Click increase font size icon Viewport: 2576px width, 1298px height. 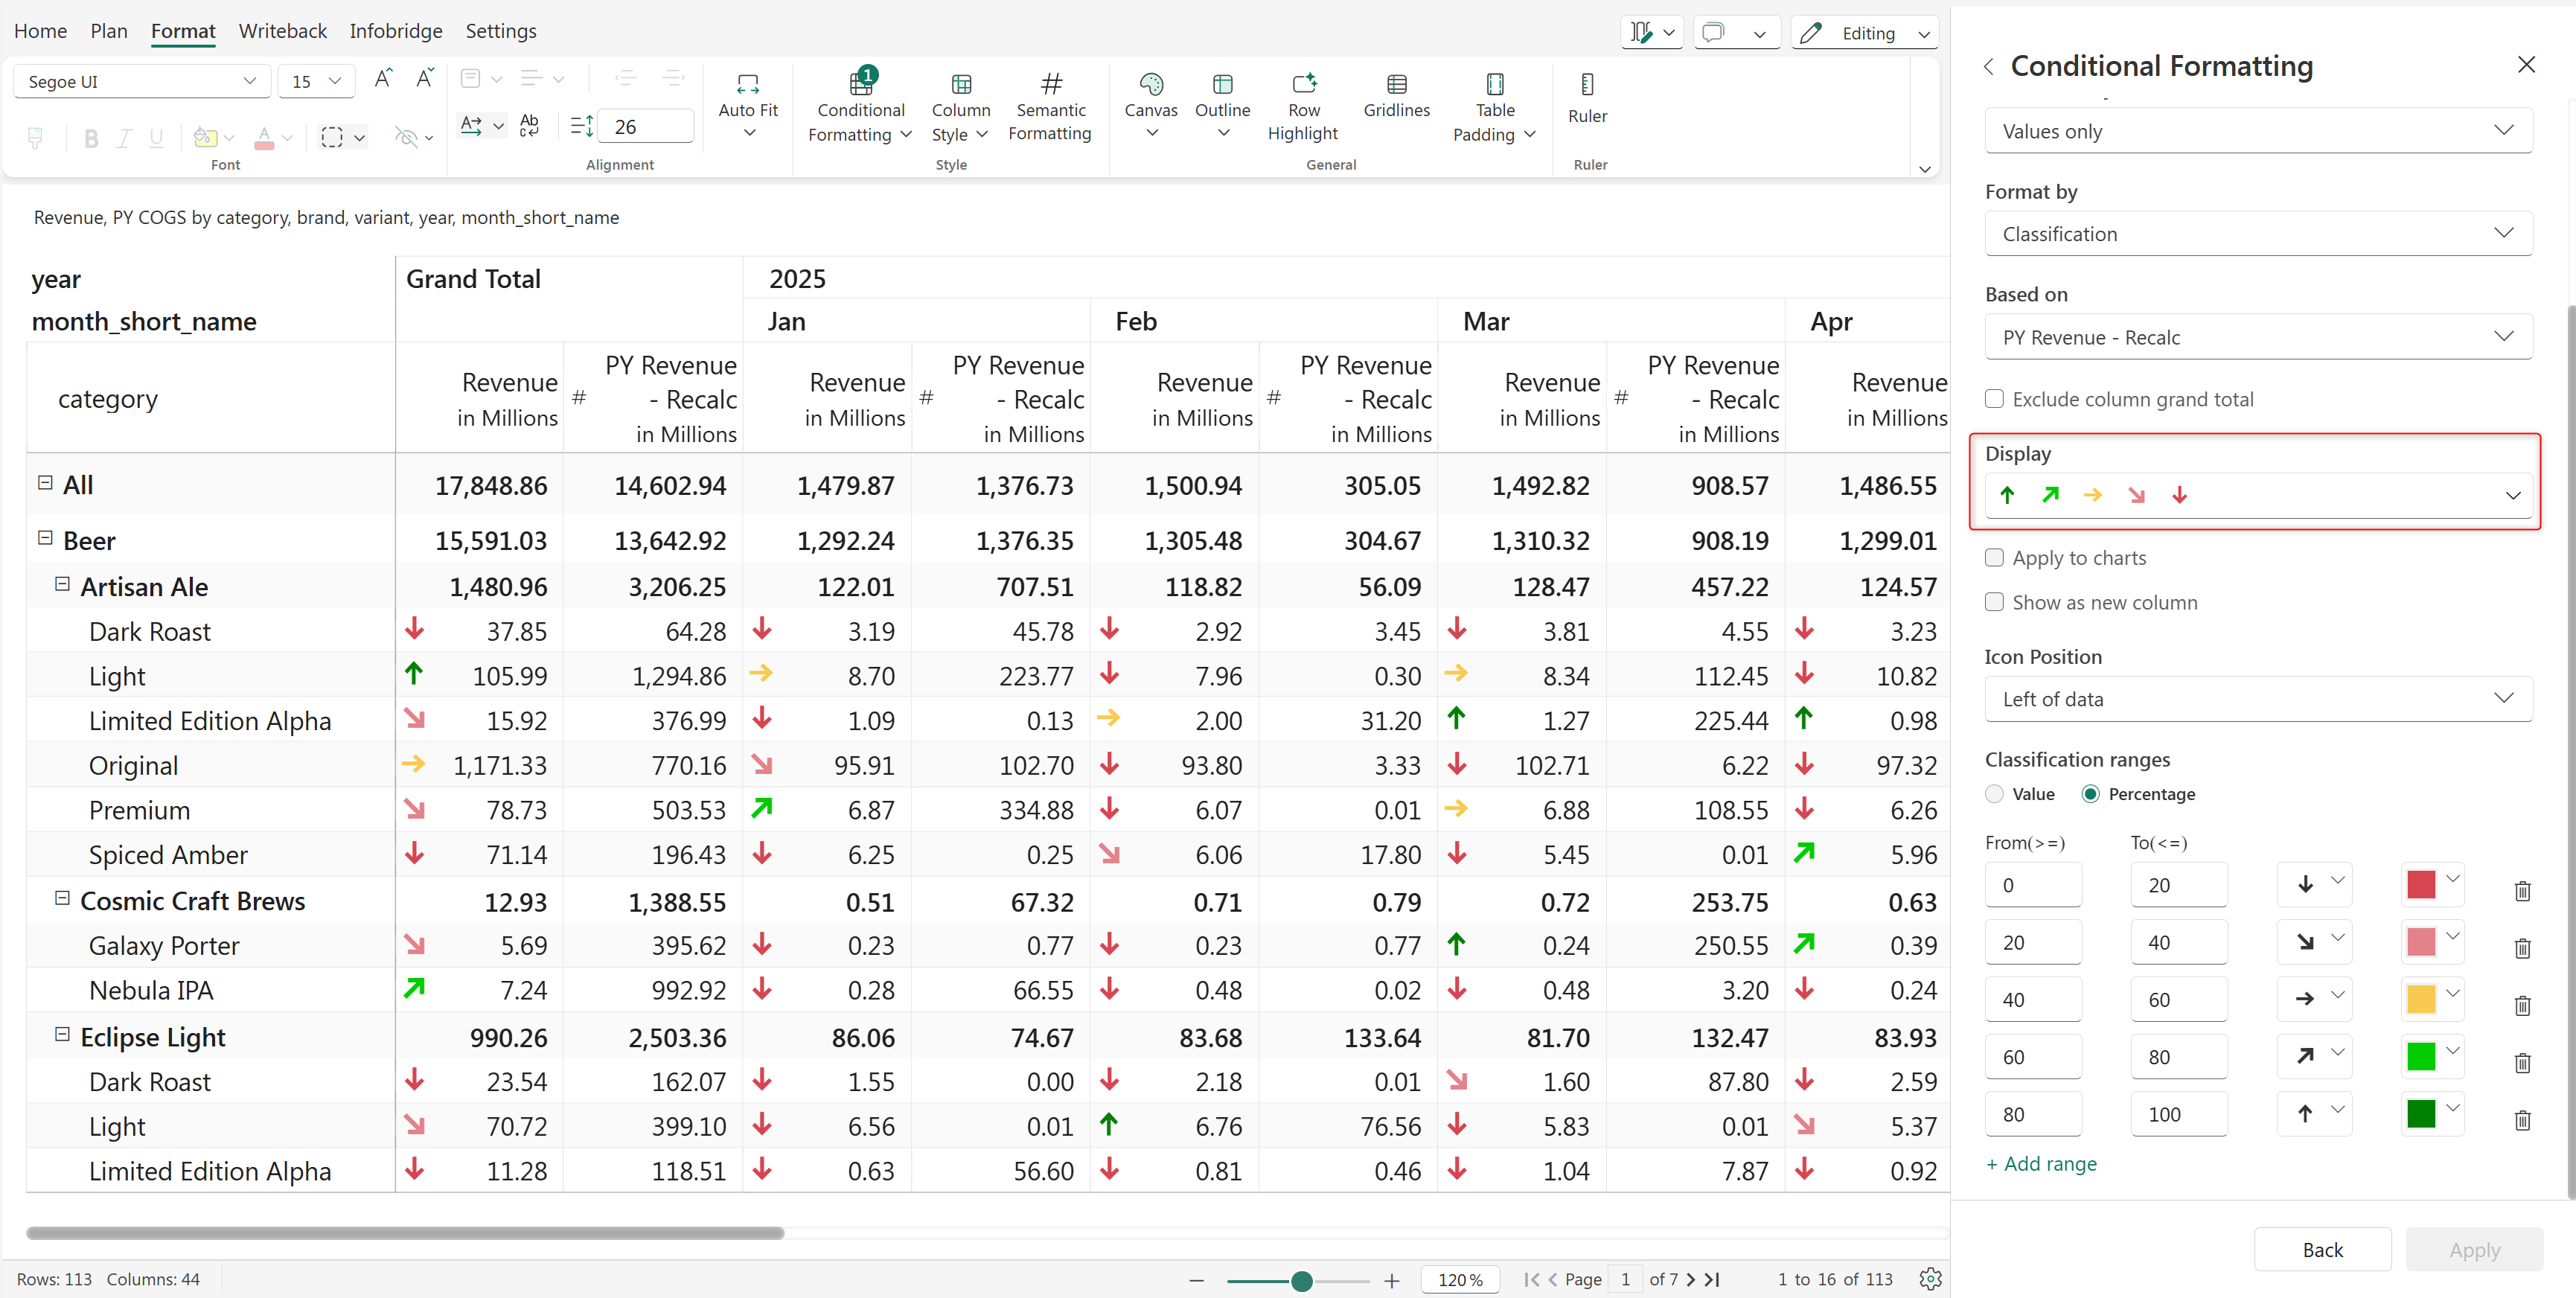coord(383,80)
